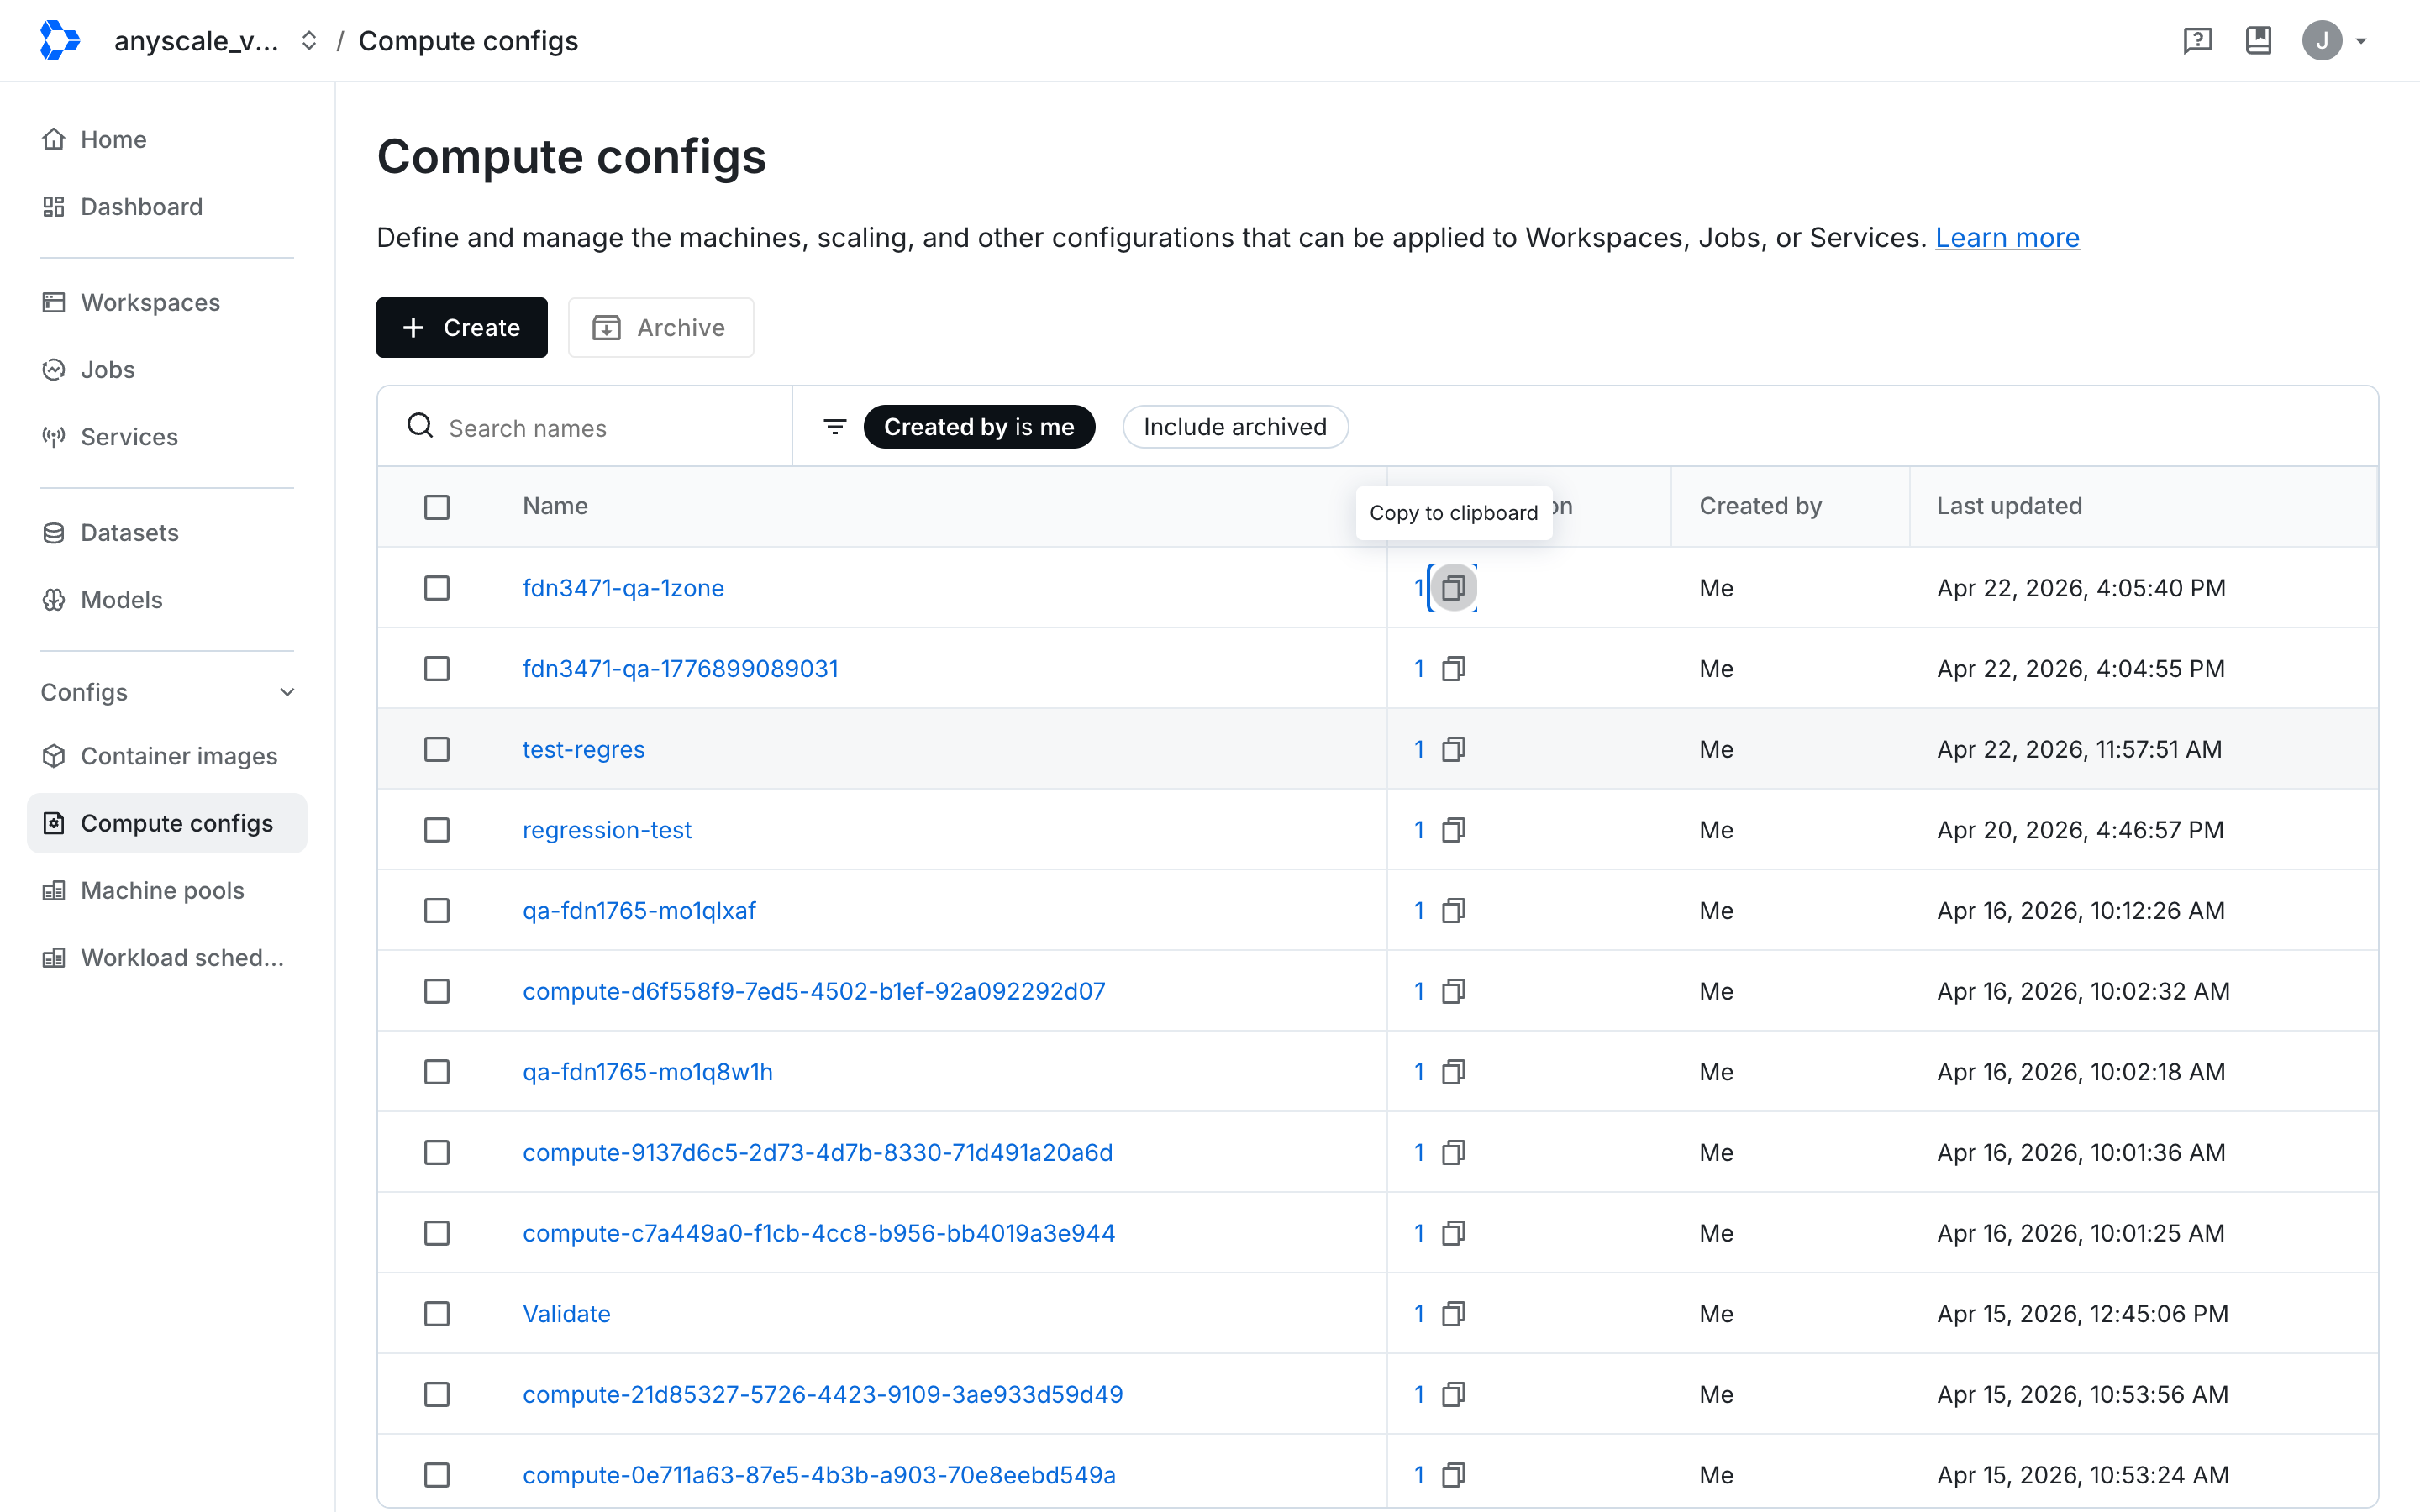Collapse the Configs sidebar section
The height and width of the screenshot is (1512, 2420).
tap(287, 692)
